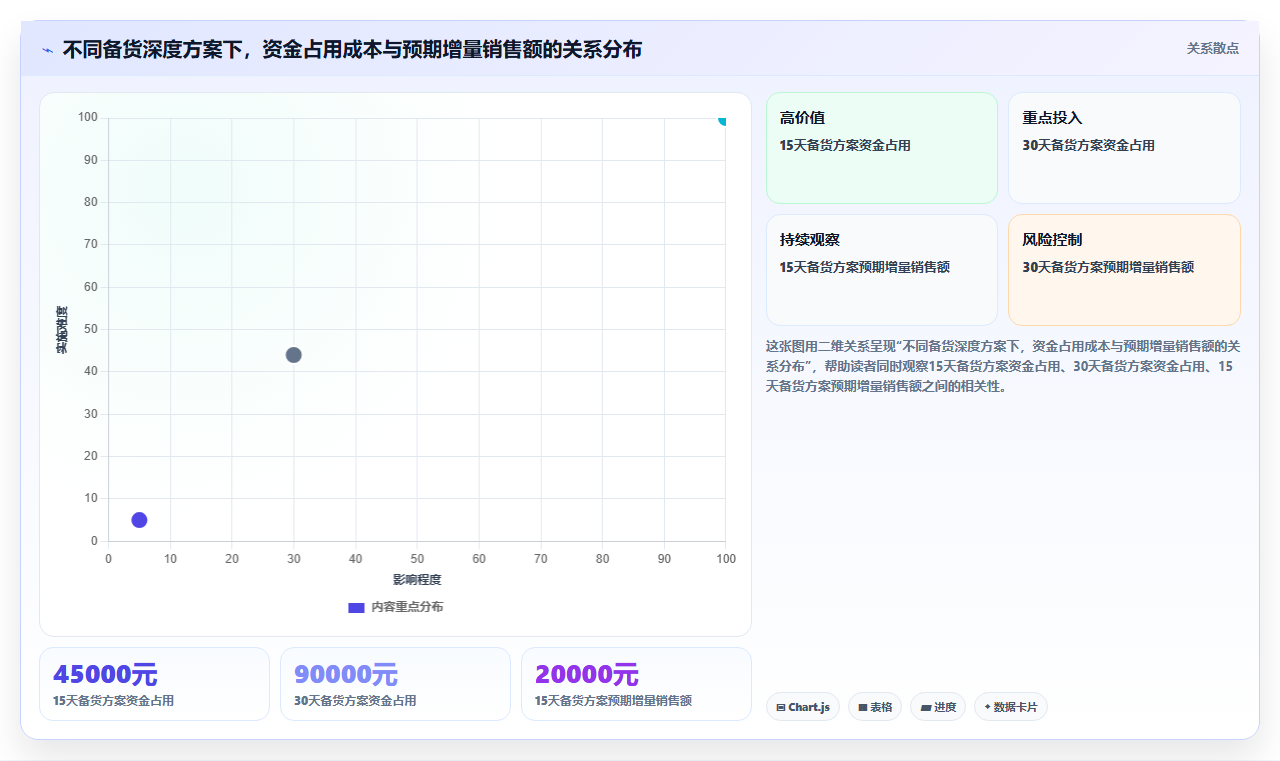Open the 重点投入 card
The image size is (1280, 761).
pyautogui.click(x=1124, y=148)
